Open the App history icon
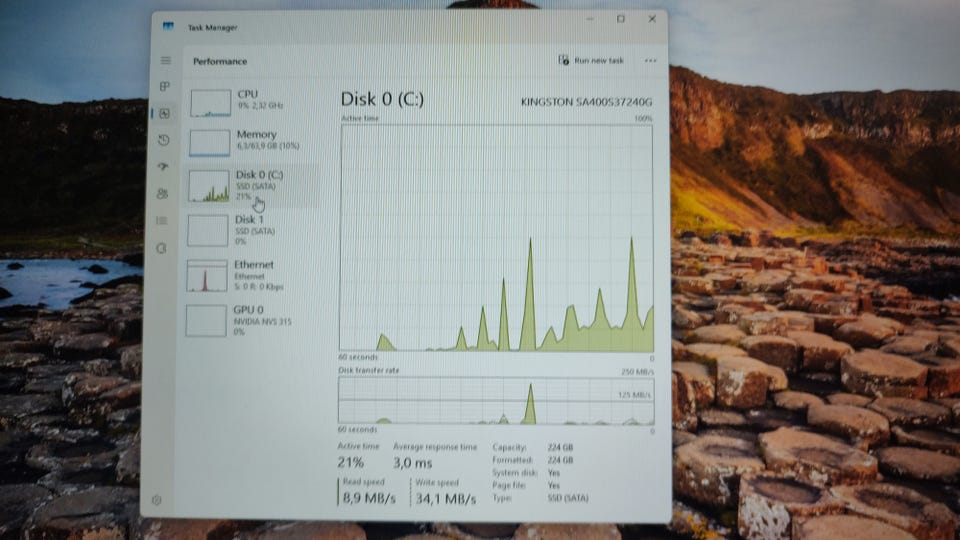 tap(163, 140)
